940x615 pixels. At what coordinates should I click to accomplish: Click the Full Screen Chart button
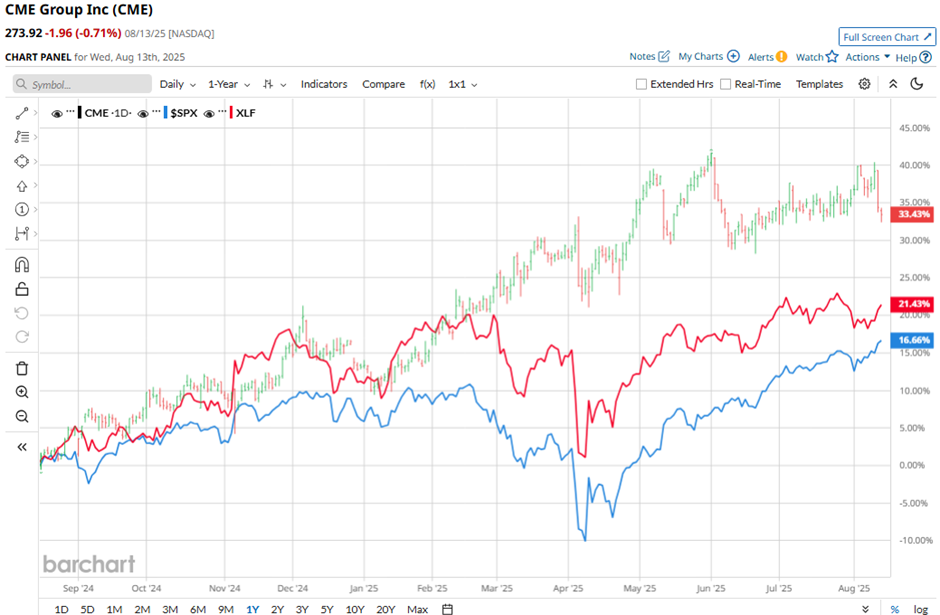887,37
